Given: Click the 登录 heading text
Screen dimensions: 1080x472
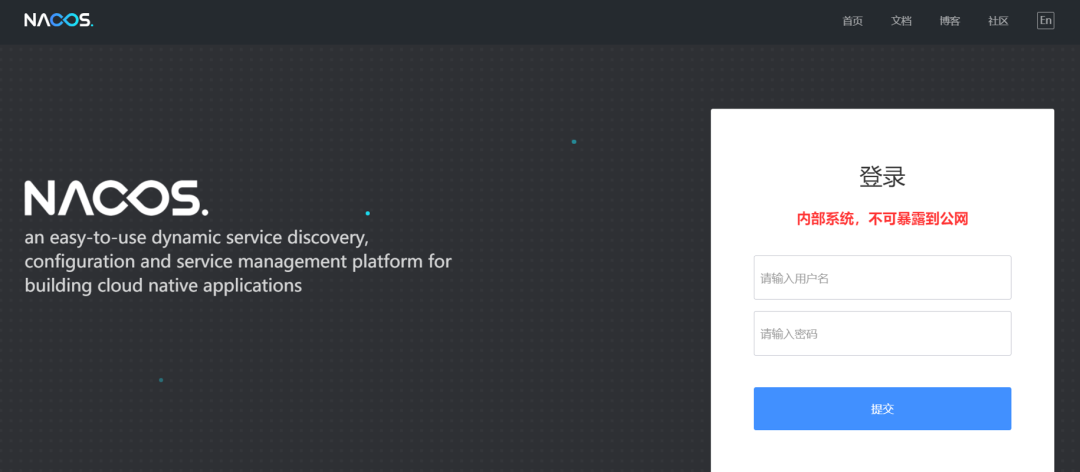Looking at the screenshot, I should tap(882, 177).
